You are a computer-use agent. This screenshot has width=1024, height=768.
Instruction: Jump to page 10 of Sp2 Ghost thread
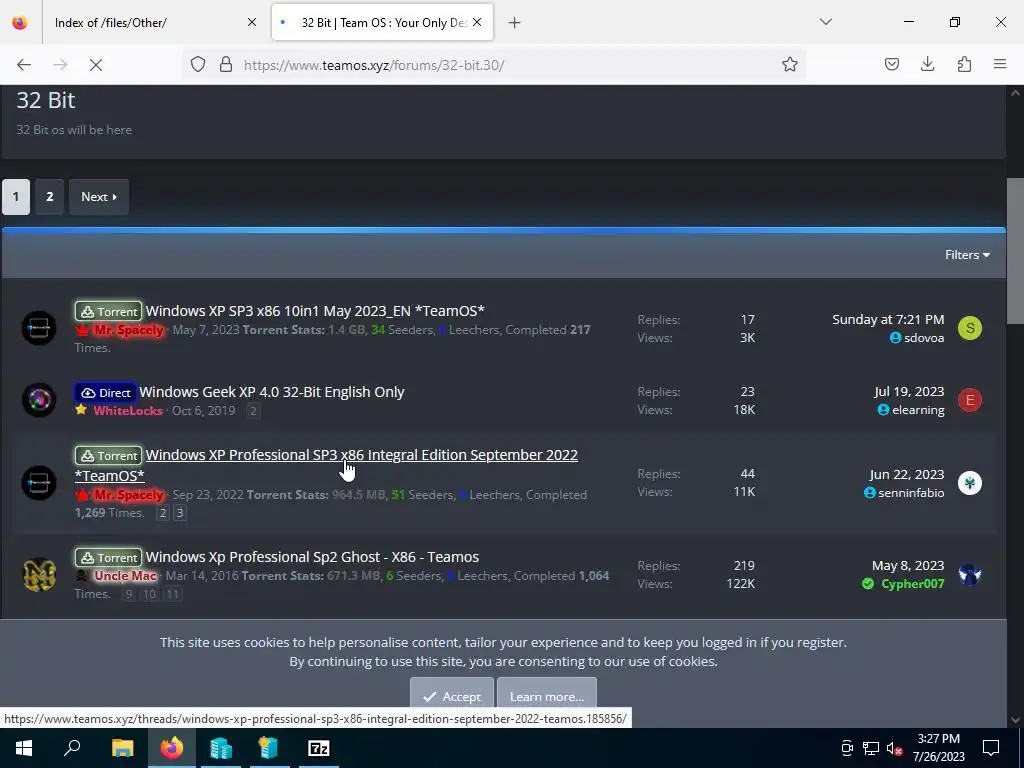150,594
